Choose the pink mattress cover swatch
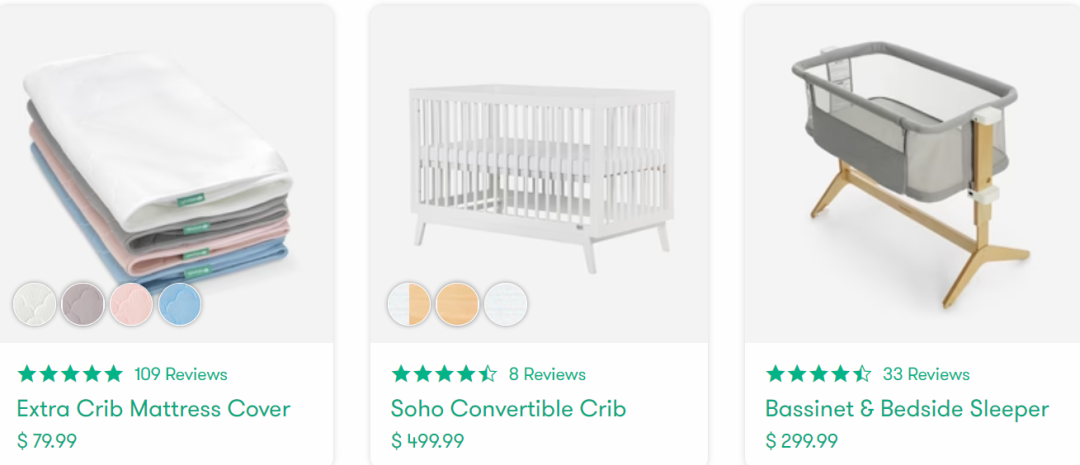1080x465 pixels. [131, 304]
